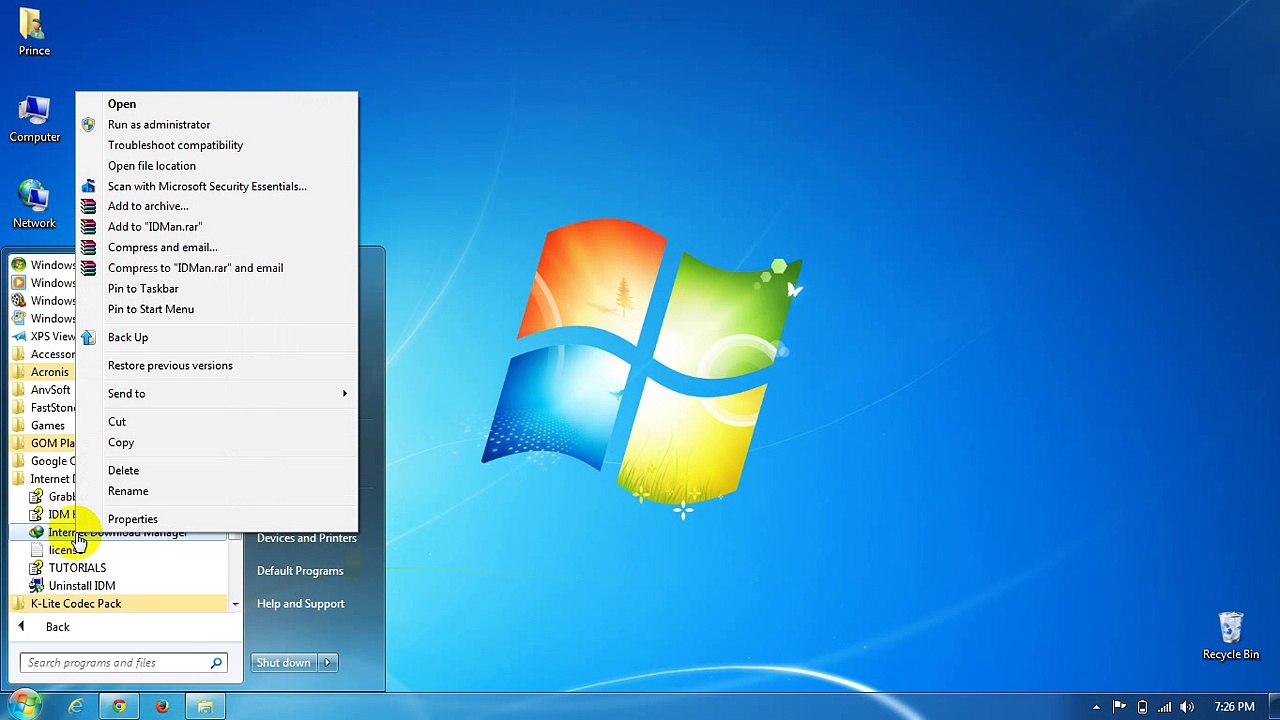Viewport: 1280px width, 720px height.
Task: Choose Add to "IDMan.rar"
Action: pyautogui.click(x=216, y=227)
